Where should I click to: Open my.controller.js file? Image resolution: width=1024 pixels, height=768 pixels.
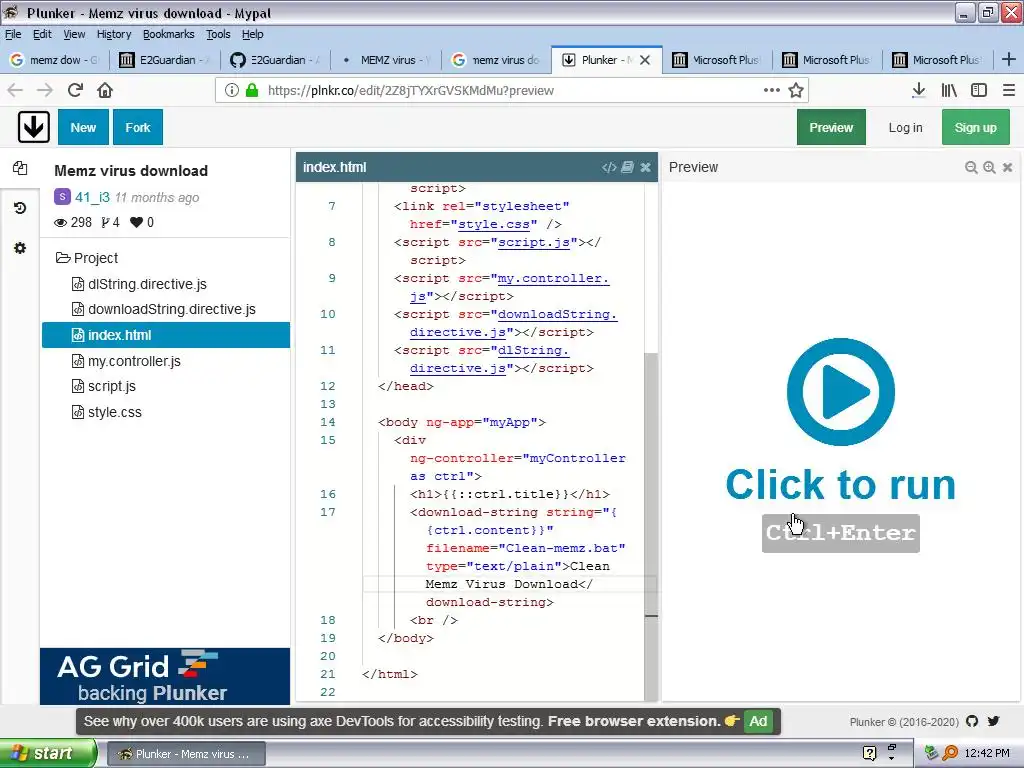click(134, 361)
